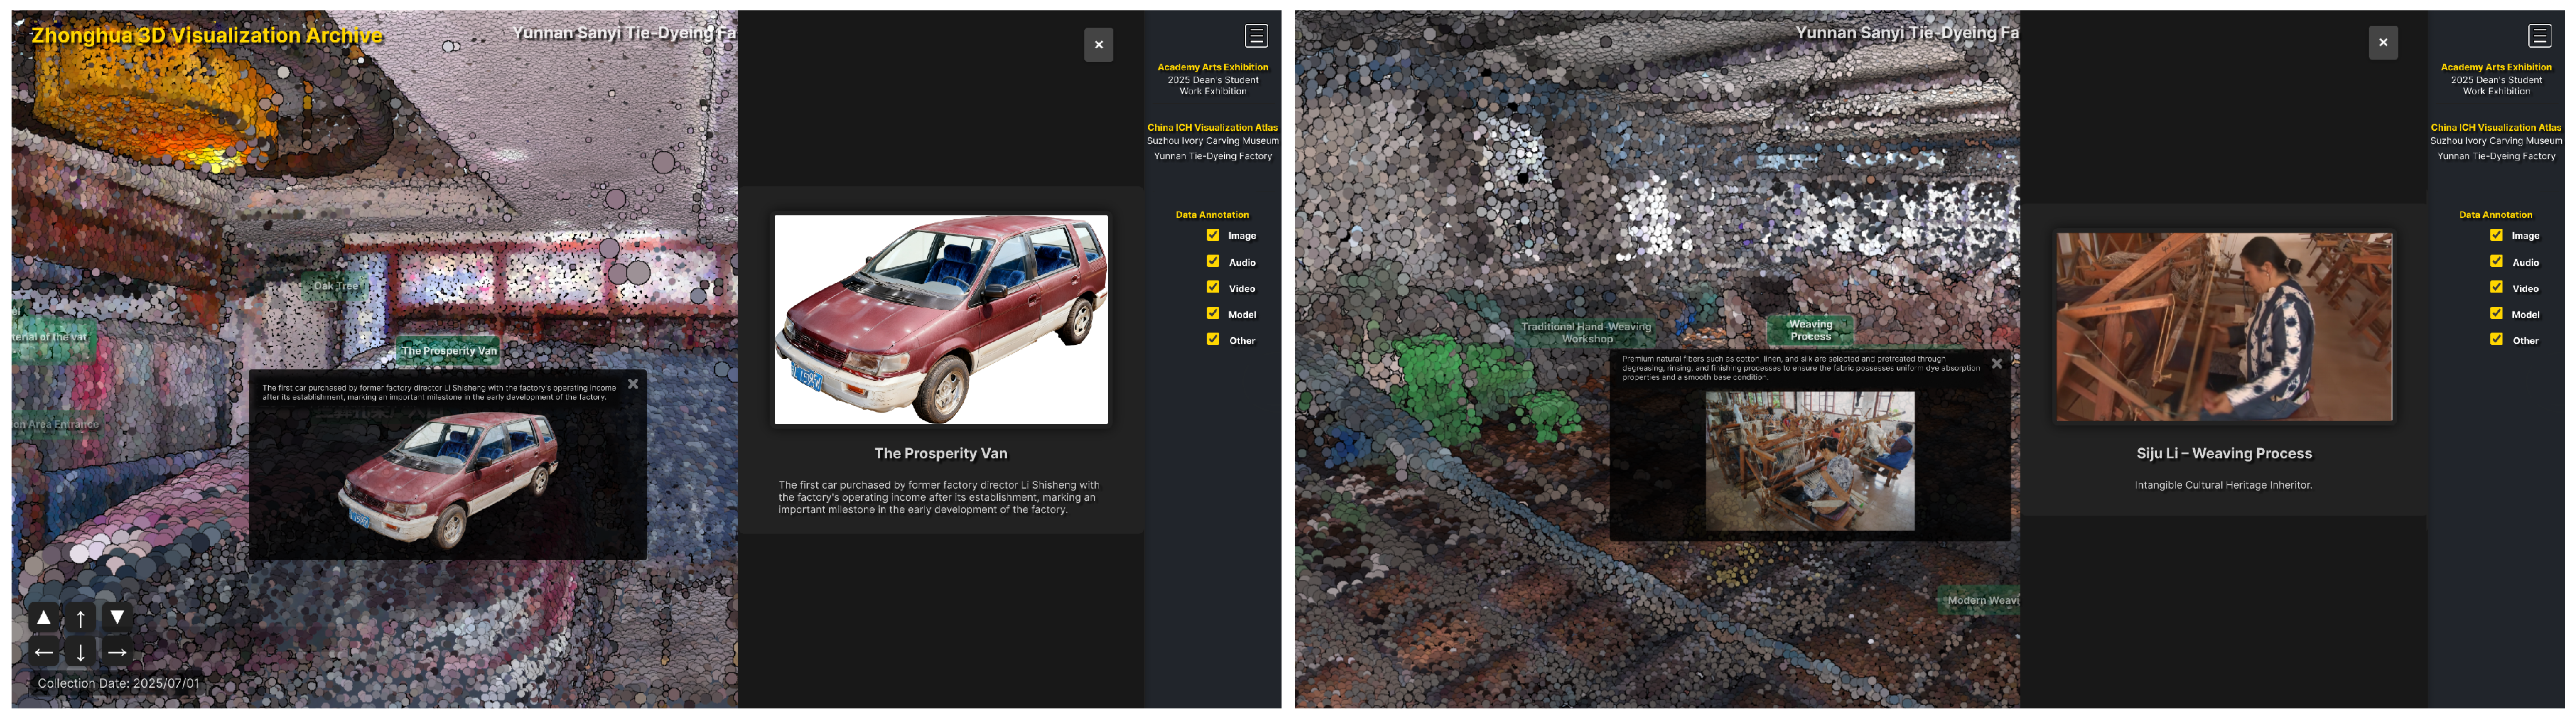
Task: Dismiss the Weaving Process popup in the 3D scene
Action: click(x=1997, y=363)
